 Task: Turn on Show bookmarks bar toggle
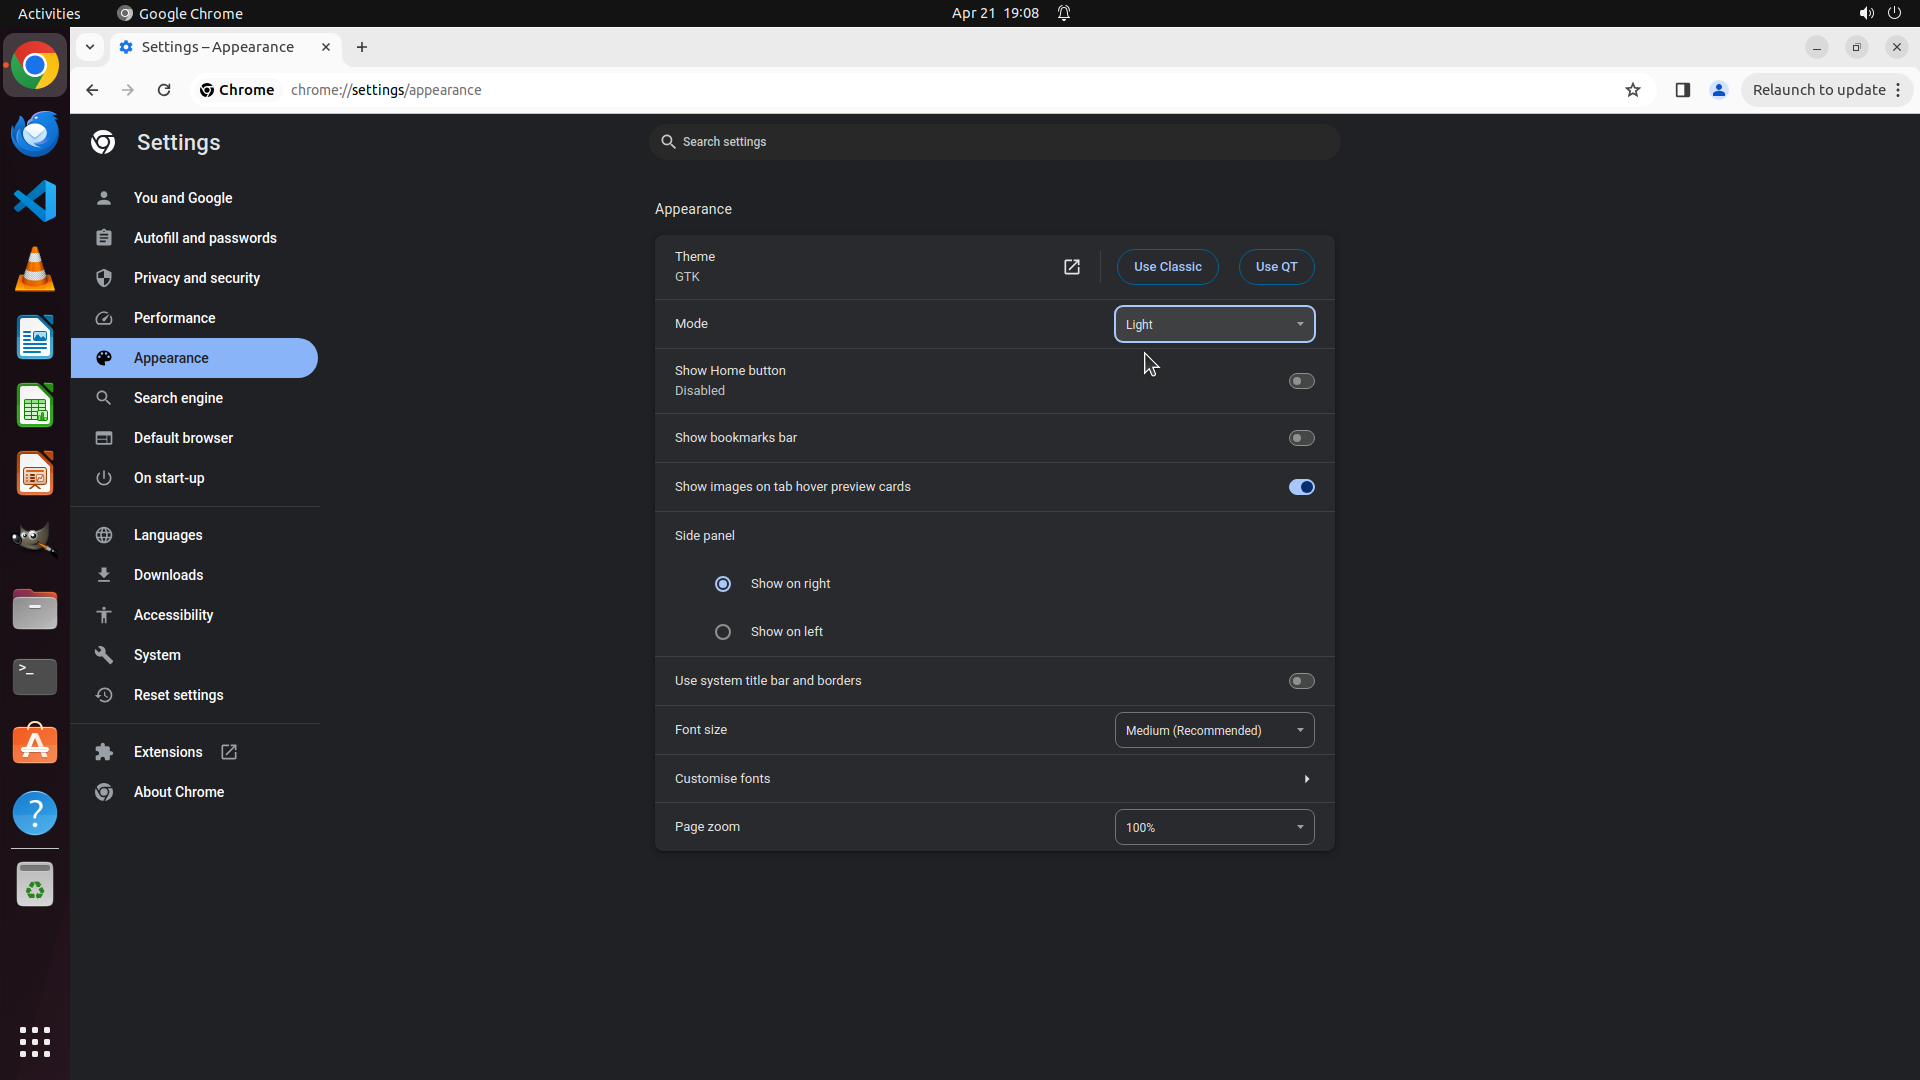(1301, 438)
